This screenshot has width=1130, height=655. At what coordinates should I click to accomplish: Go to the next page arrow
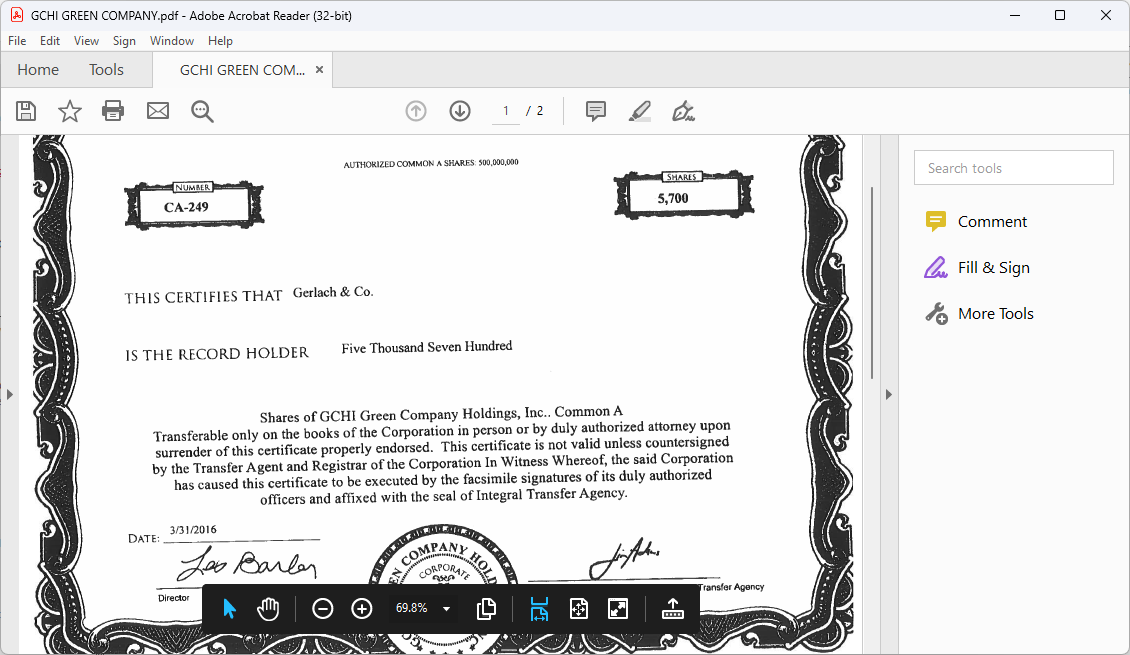pyautogui.click(x=460, y=111)
